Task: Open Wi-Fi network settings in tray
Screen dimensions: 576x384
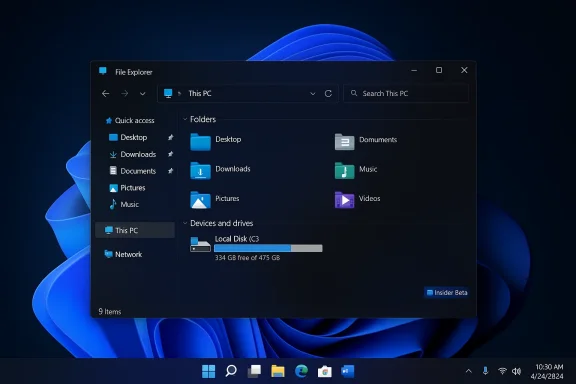Action: tap(502, 371)
